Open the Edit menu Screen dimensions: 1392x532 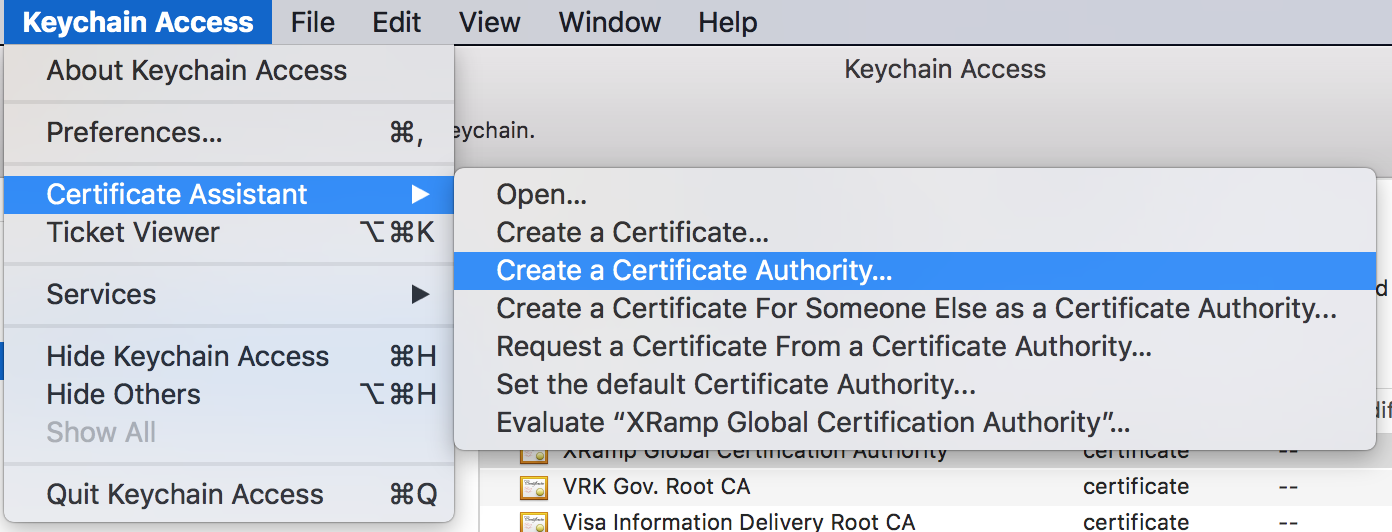point(397,22)
